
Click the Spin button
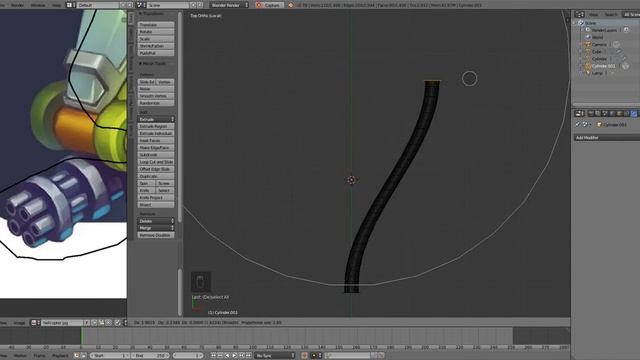tap(147, 183)
